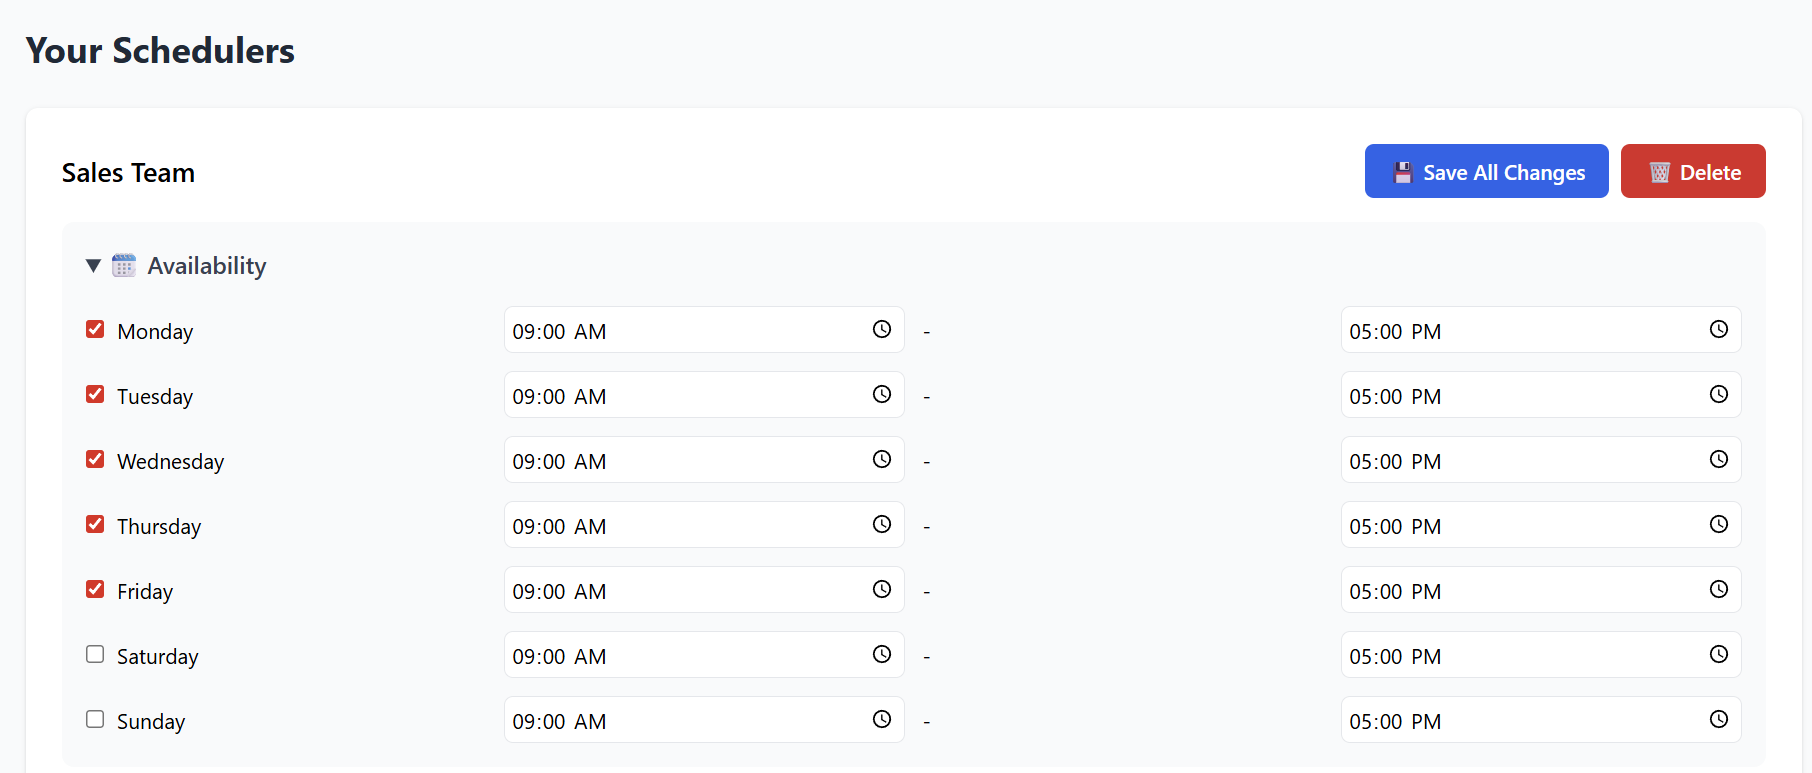Click the Delete button for Sales Team
Viewport: 1812px width, 773px height.
[1693, 171]
